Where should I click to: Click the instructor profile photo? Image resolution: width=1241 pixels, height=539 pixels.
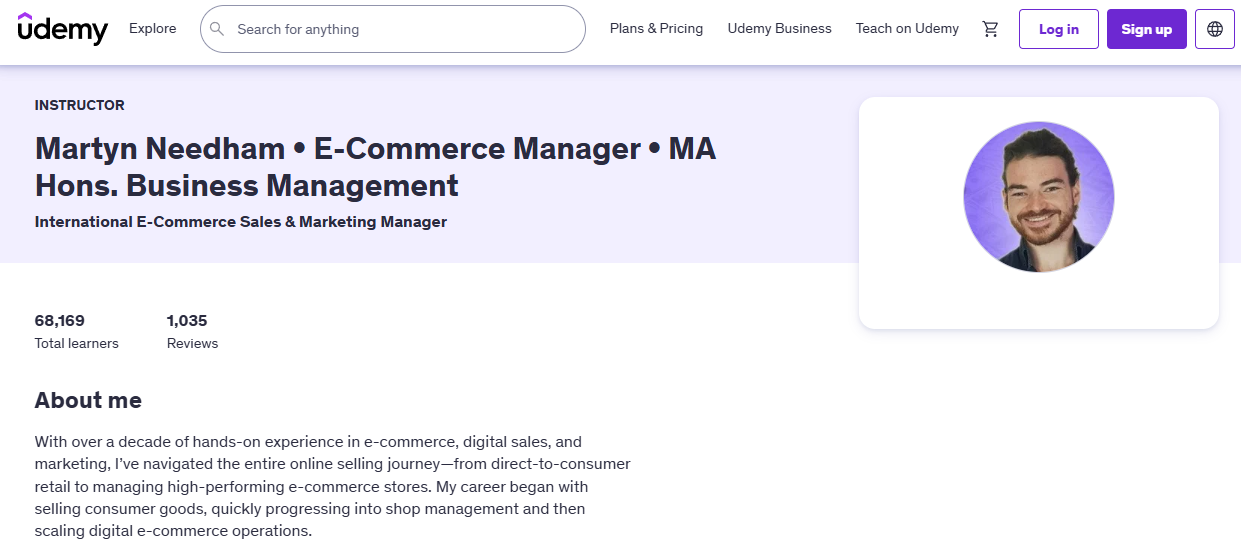[1039, 197]
